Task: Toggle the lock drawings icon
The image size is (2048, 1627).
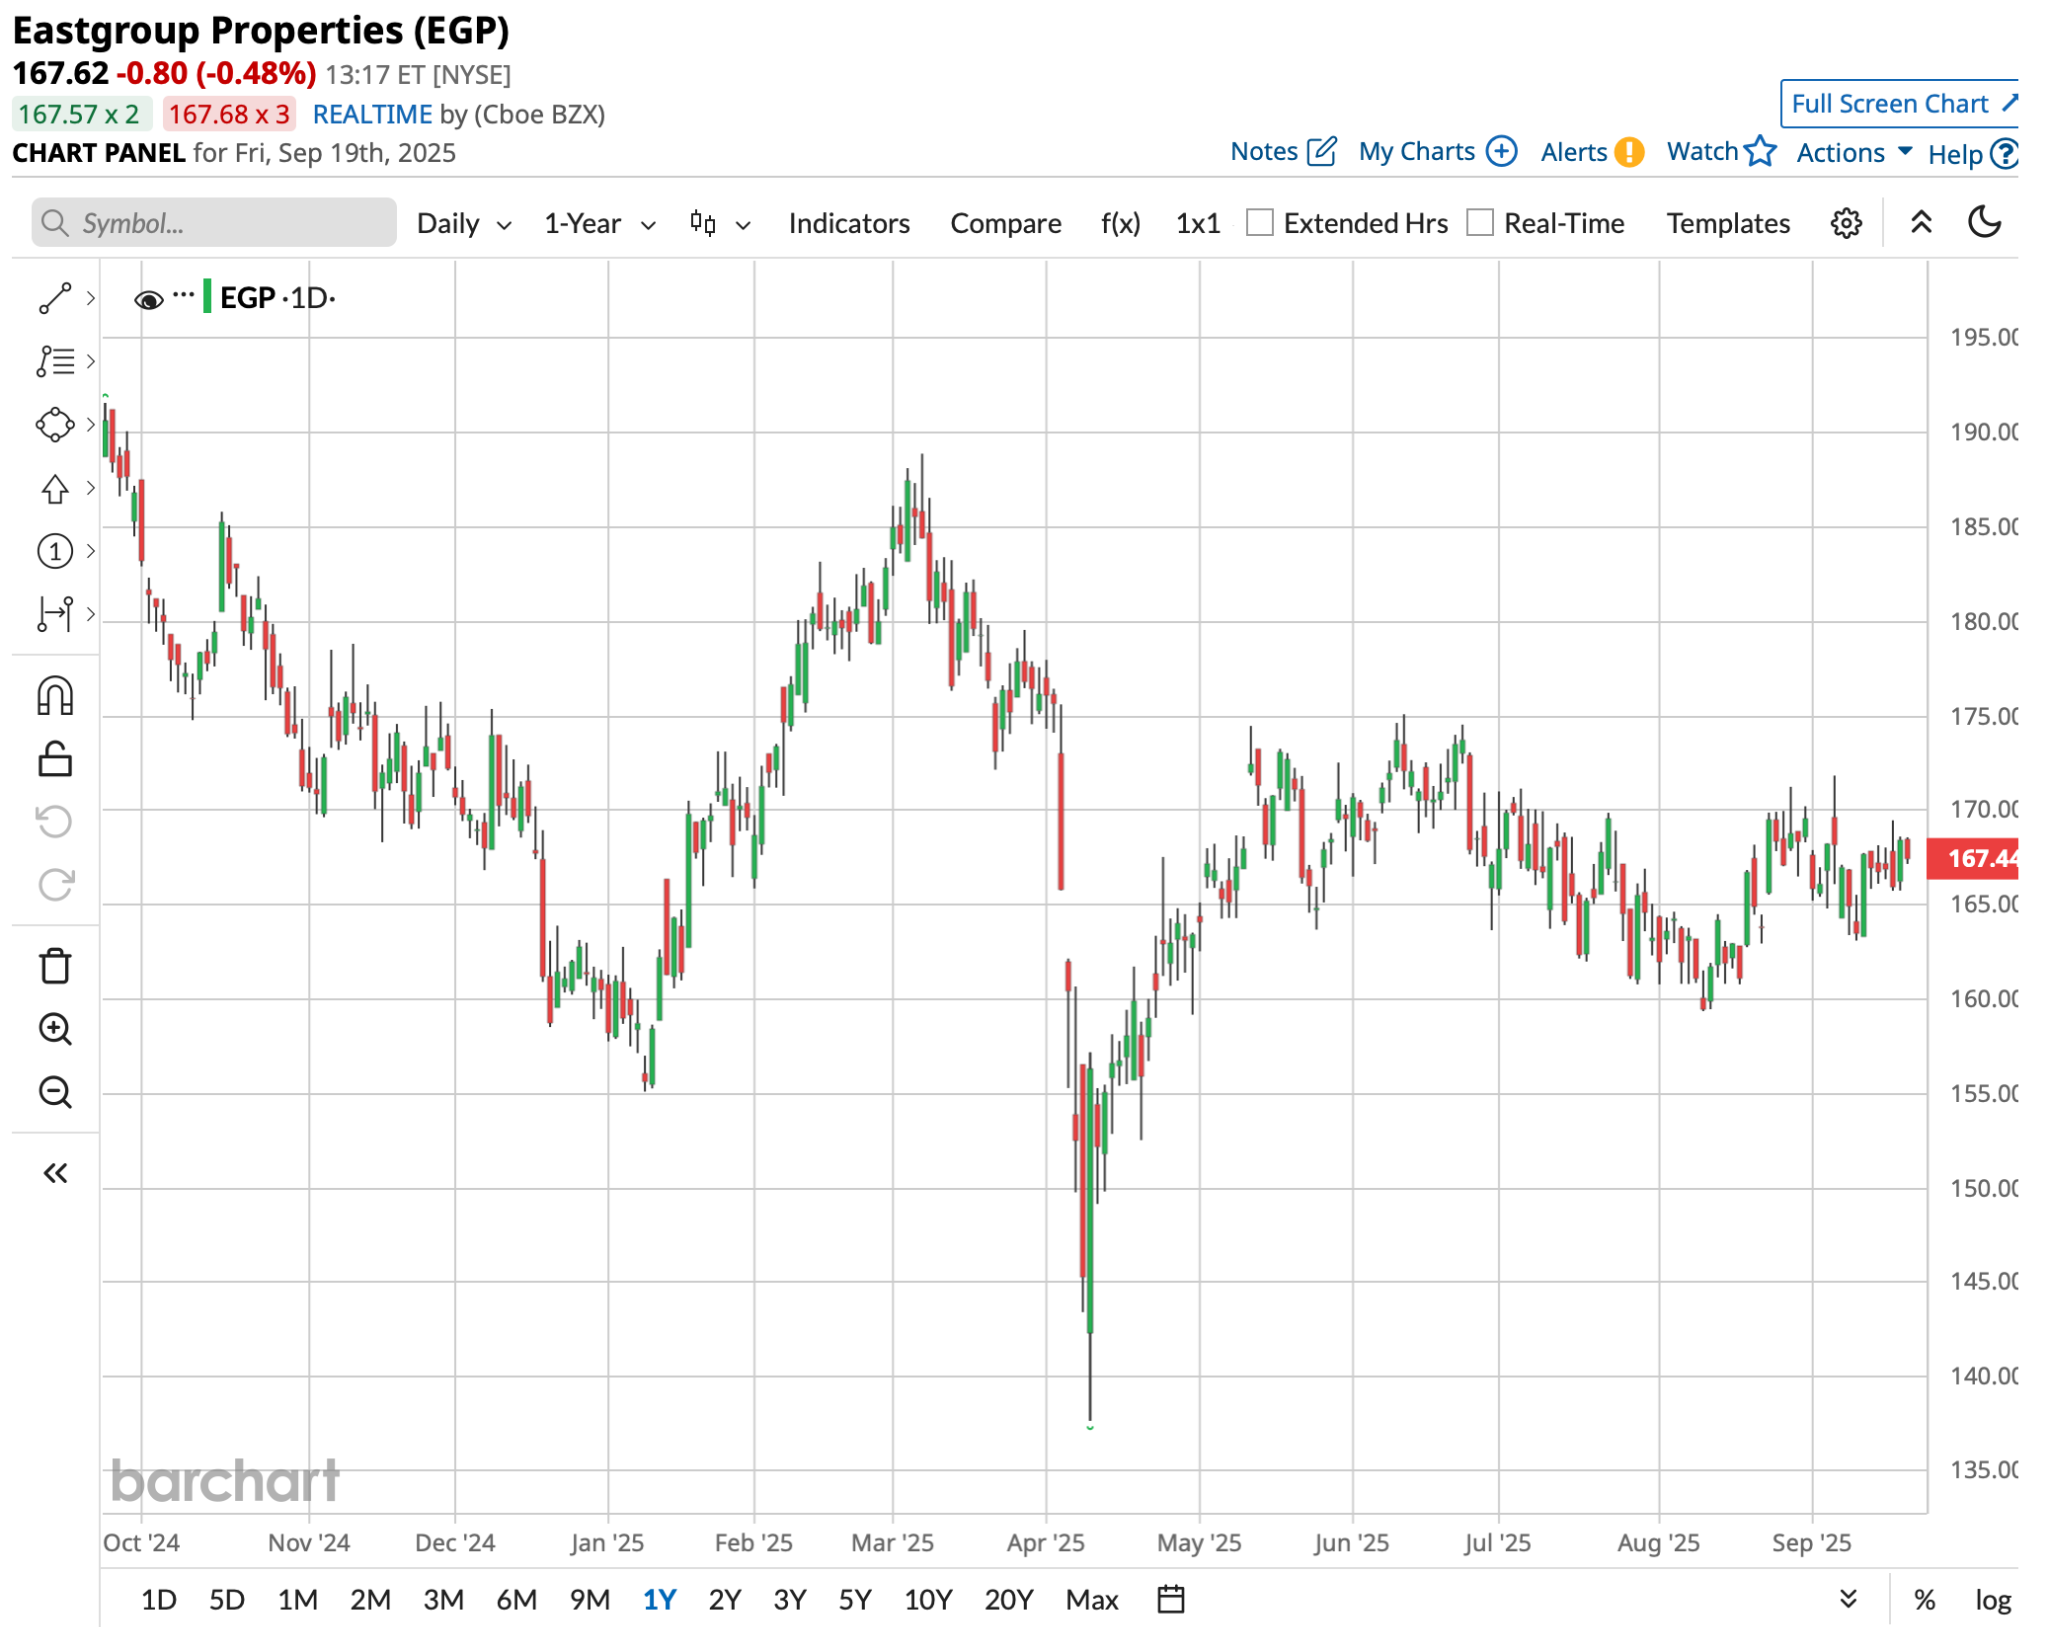Action: click(55, 759)
